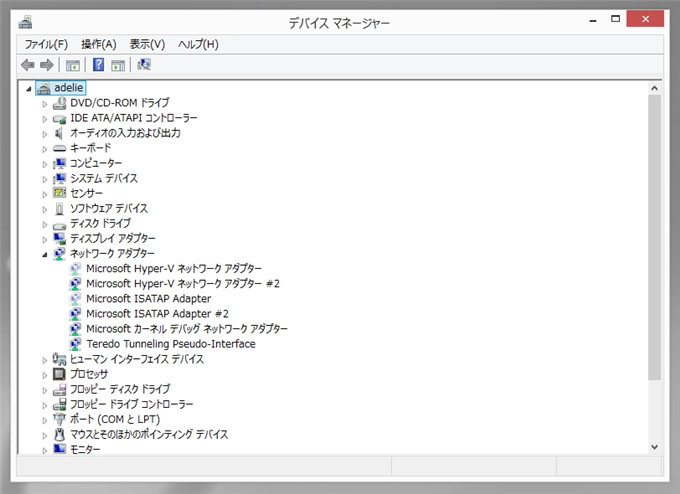Select Microsoft Hyper-V ネットワーク アダプター #2
The width and height of the screenshot is (680, 494).
(183, 284)
